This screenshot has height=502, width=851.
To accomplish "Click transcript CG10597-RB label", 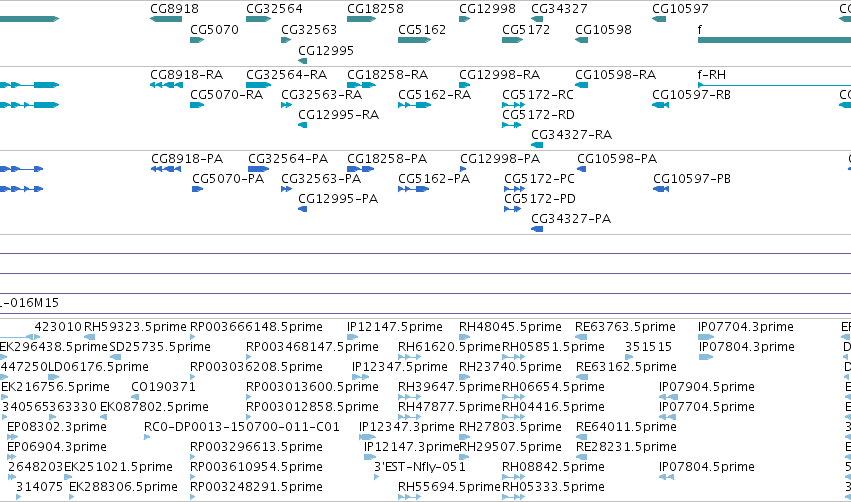I will 691,94.
